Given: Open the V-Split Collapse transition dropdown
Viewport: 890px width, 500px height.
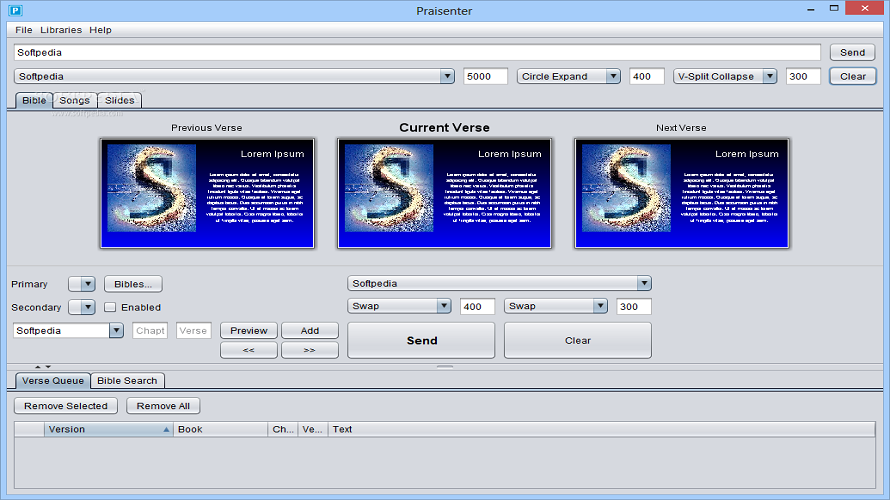Looking at the screenshot, I should 769,77.
